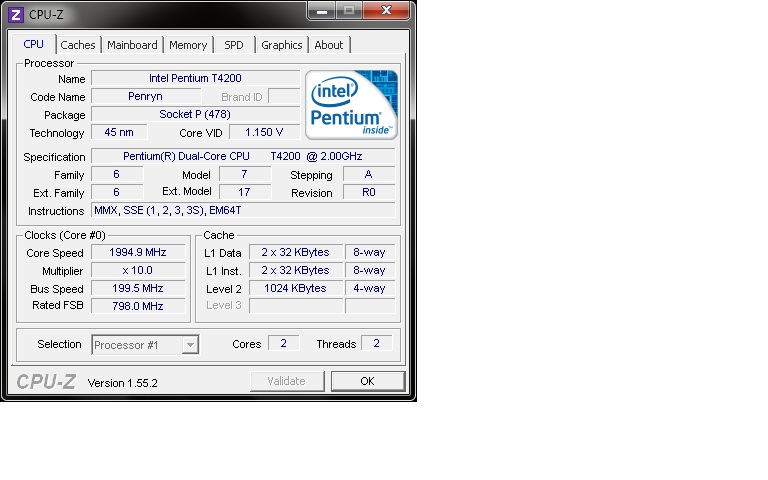Screen dimensions: 768x480
Task: Click the empty Level 3 cache size field
Action: pyautogui.click(x=296, y=306)
